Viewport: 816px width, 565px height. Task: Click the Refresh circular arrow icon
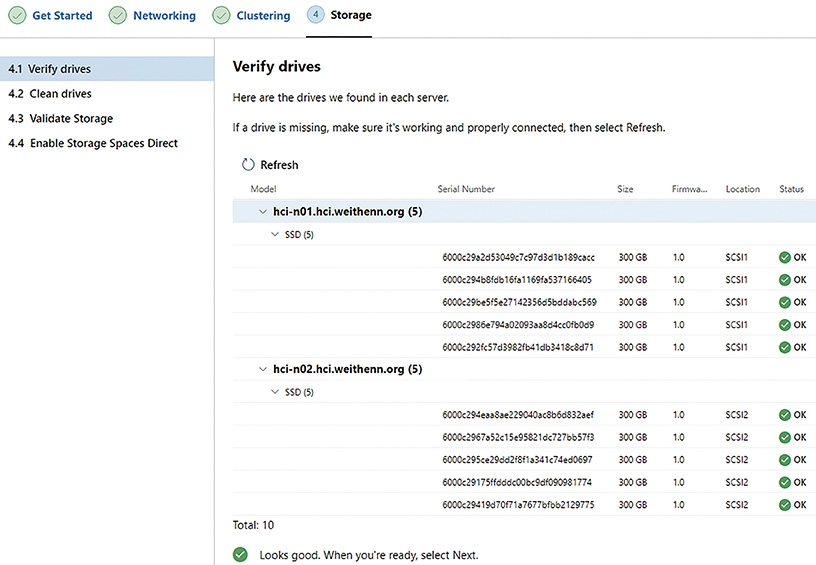tap(248, 165)
